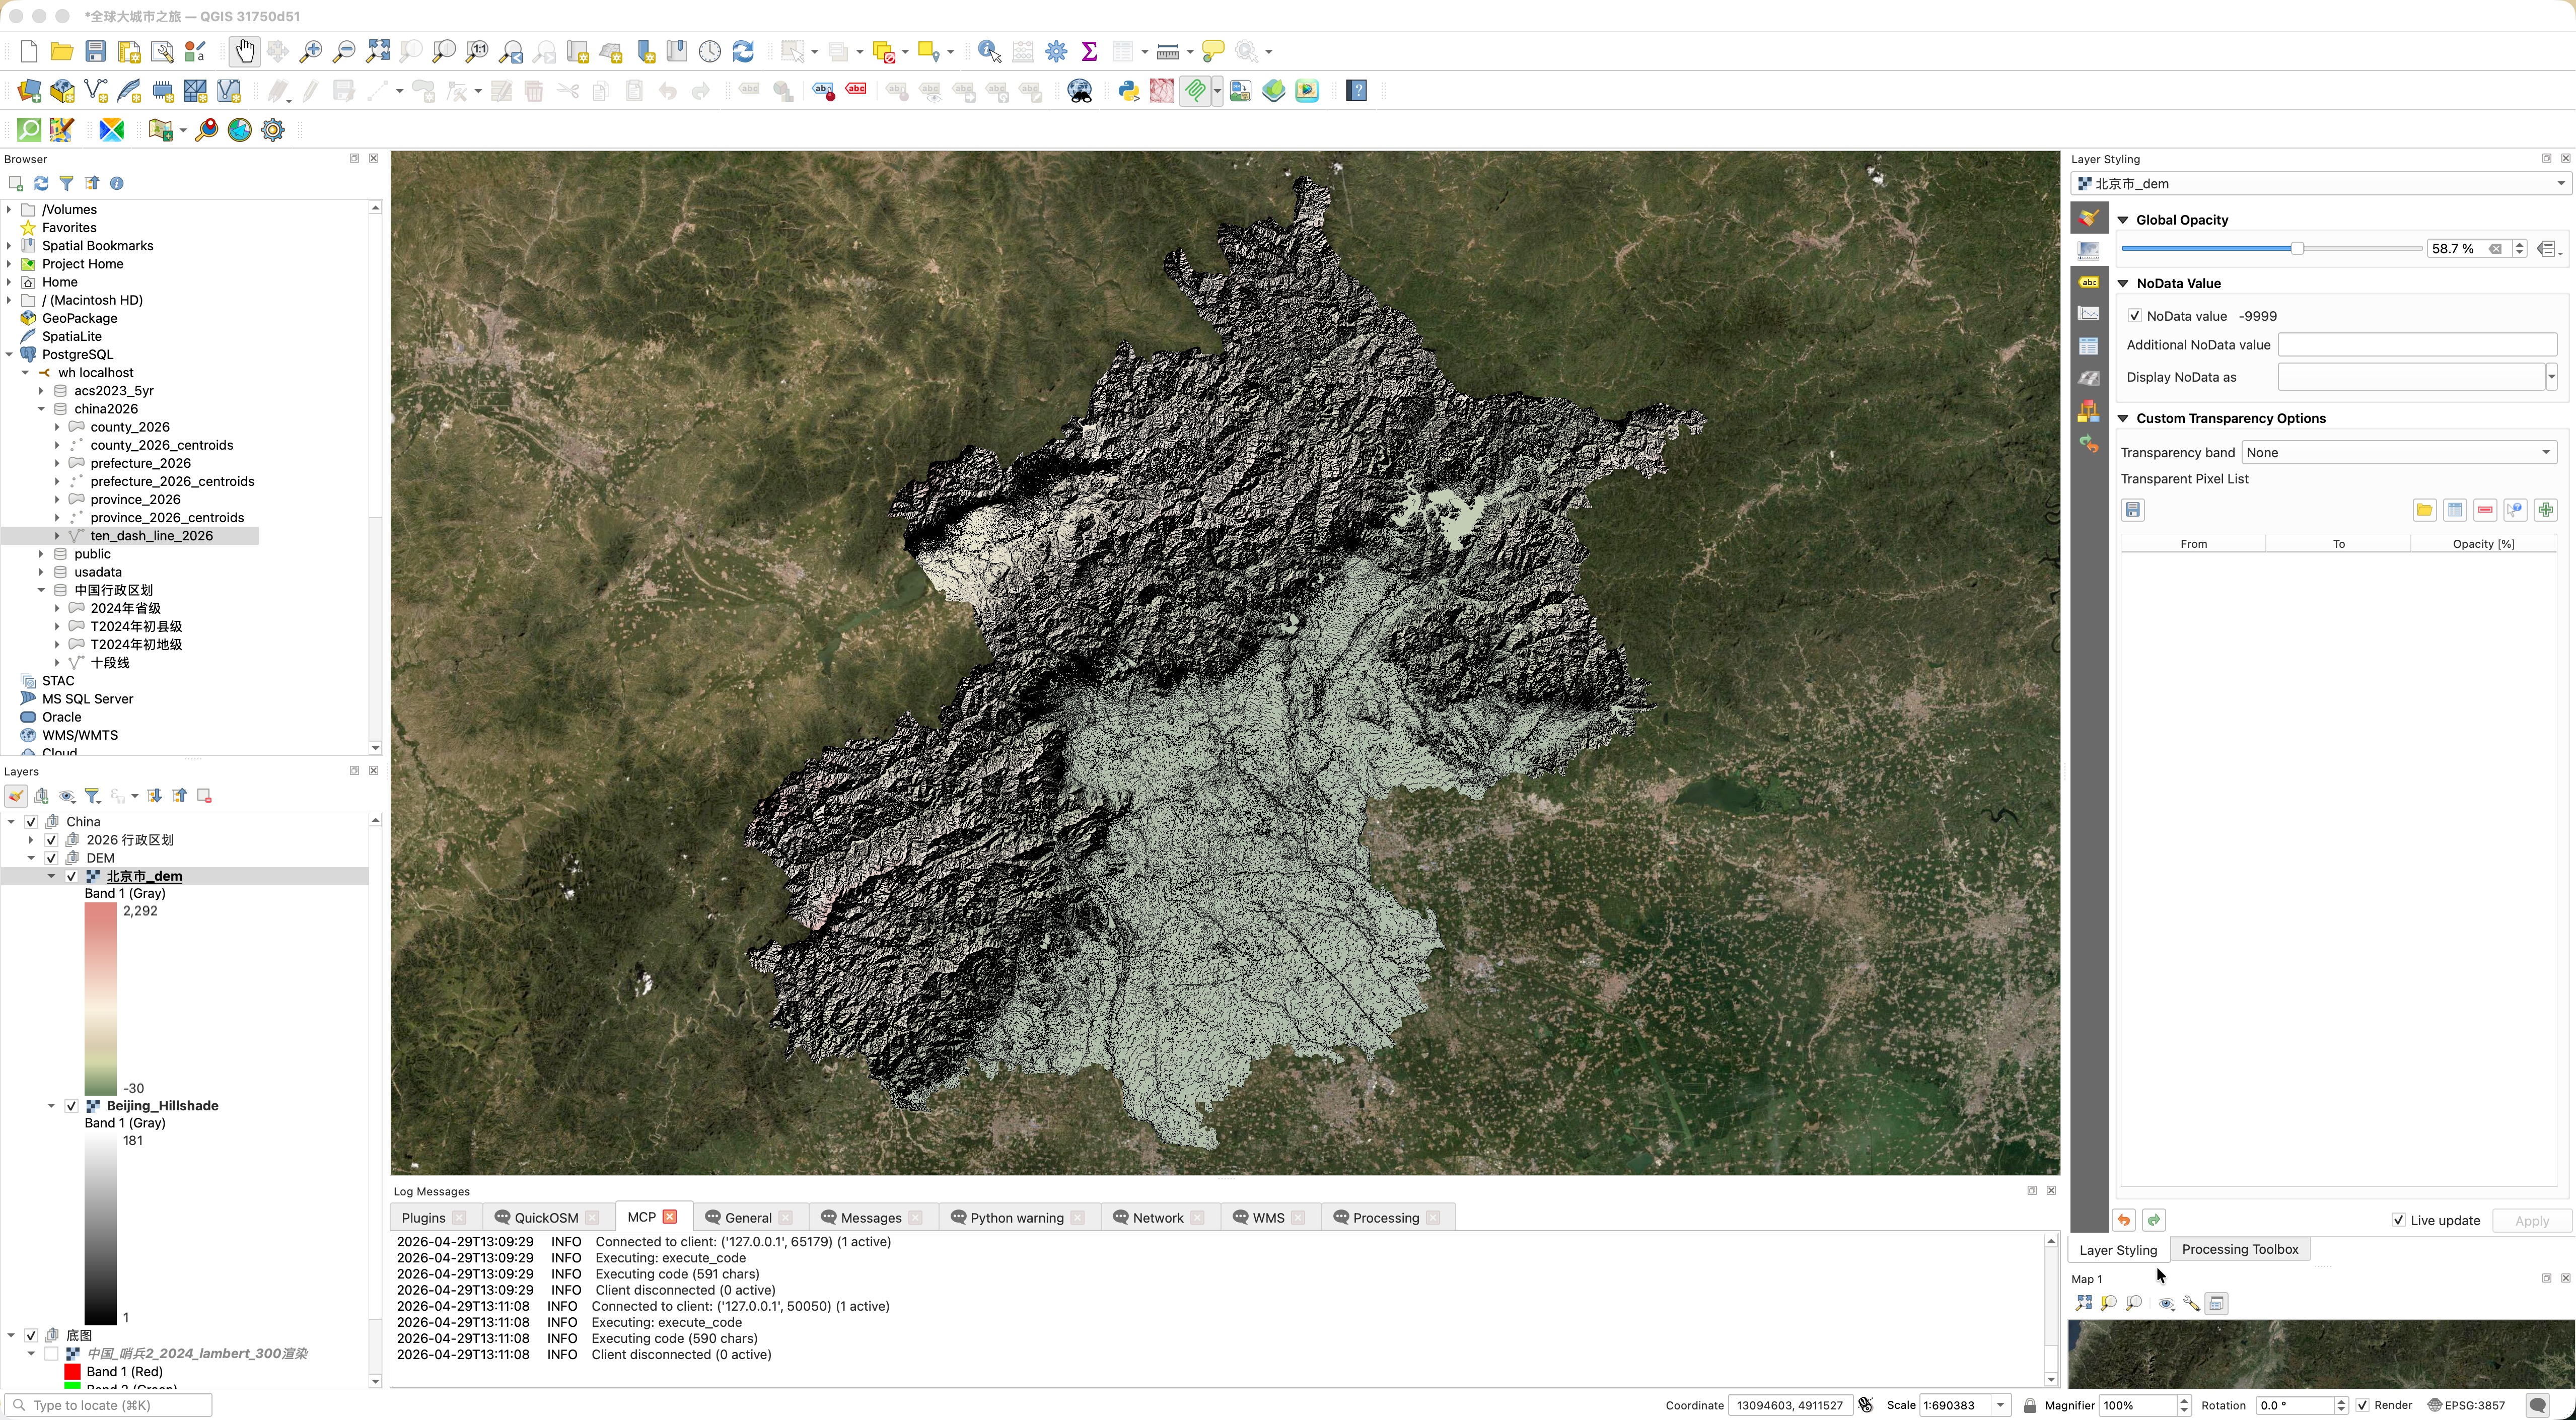Open the Python warning log tab

[1016, 1218]
